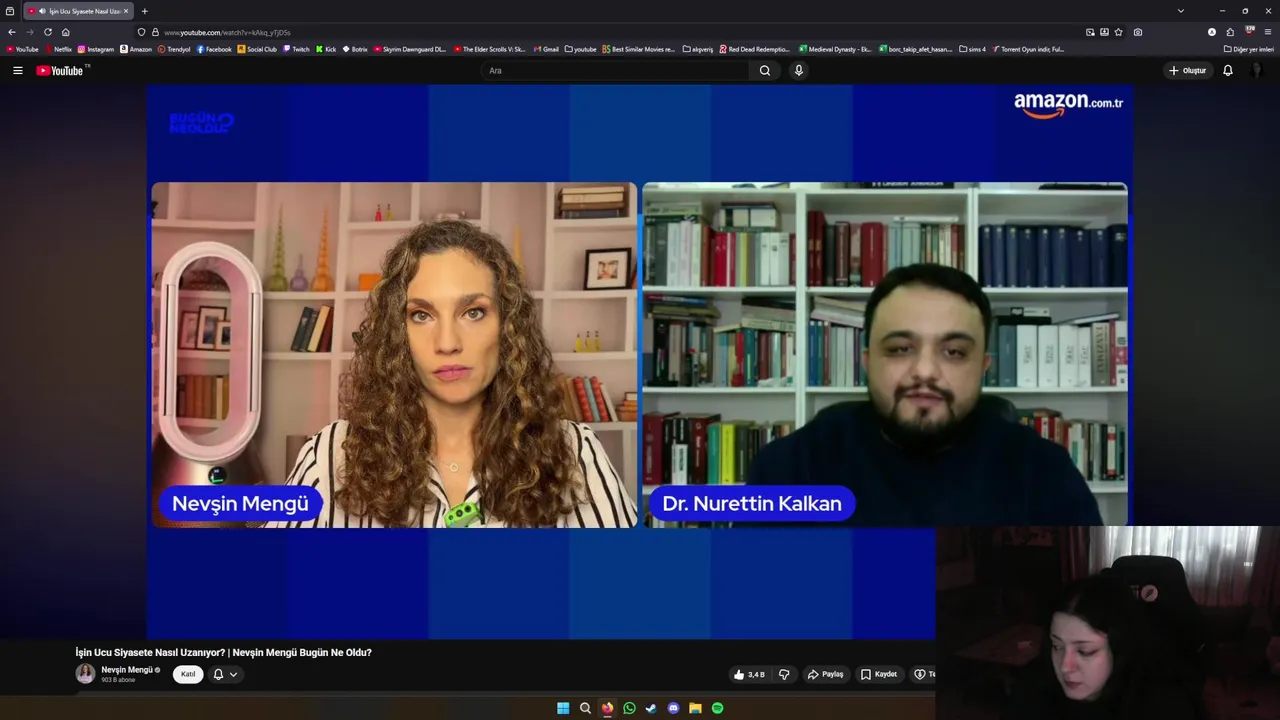The height and width of the screenshot is (720, 1280).
Task: Open YouTube notifications bell in header
Action: point(1228,71)
